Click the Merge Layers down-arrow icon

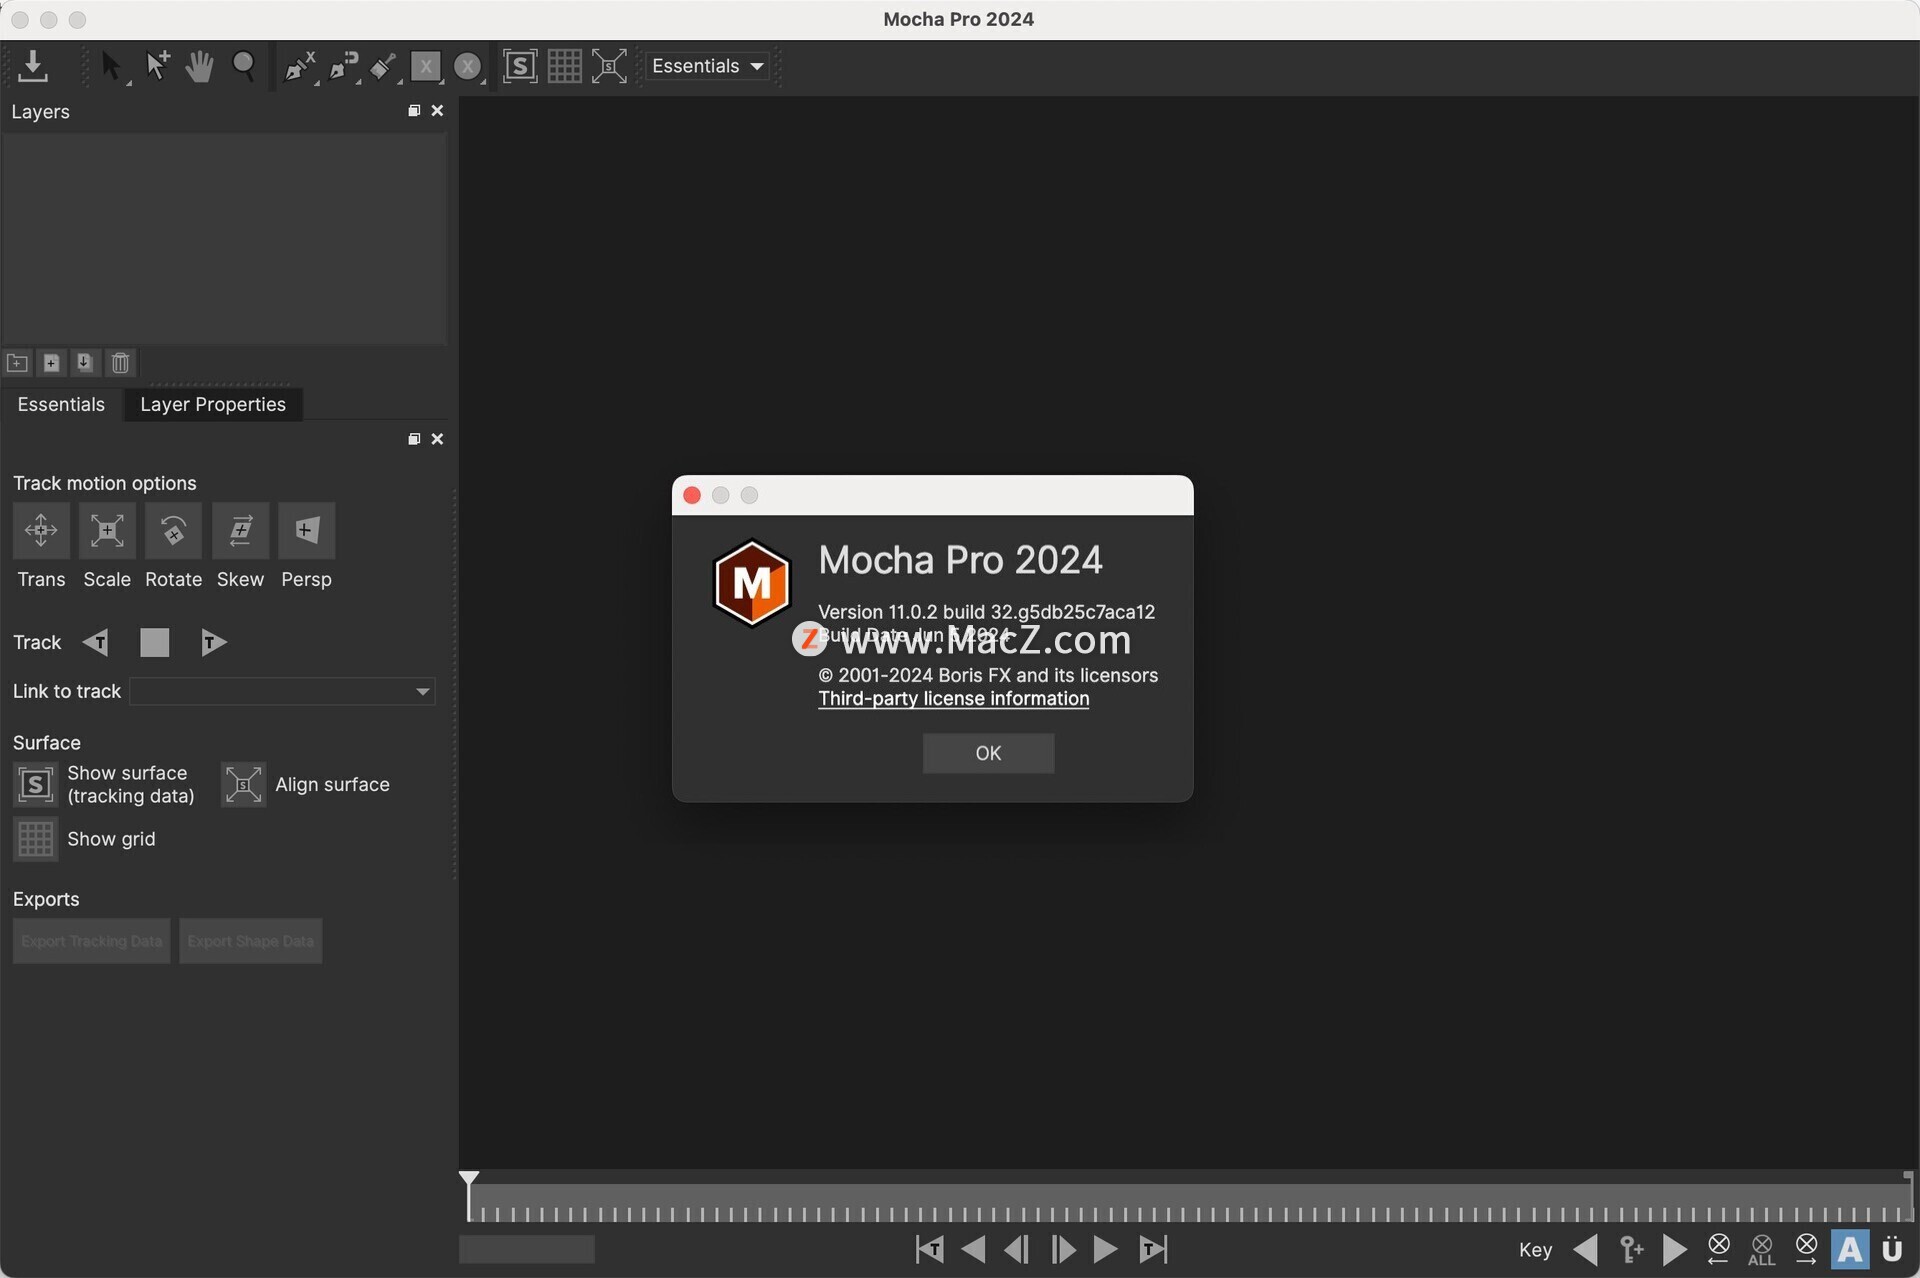point(85,363)
